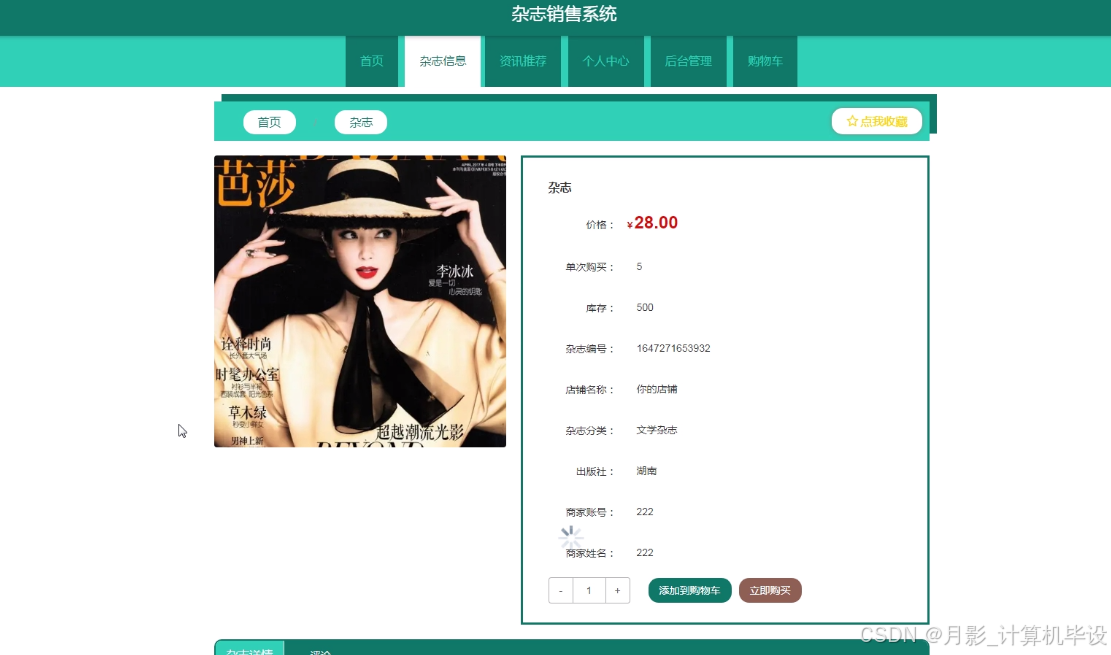Click the quantity input field

(x=589, y=590)
